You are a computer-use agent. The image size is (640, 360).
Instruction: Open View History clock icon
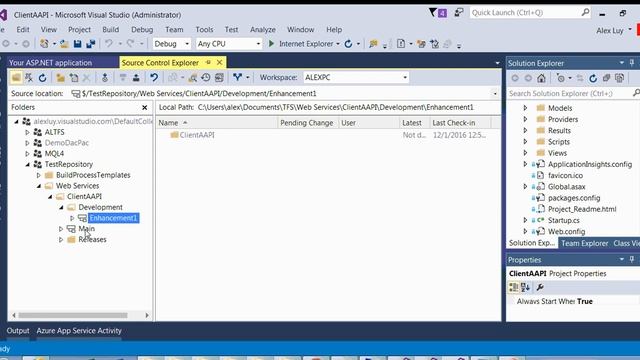tap(206, 78)
